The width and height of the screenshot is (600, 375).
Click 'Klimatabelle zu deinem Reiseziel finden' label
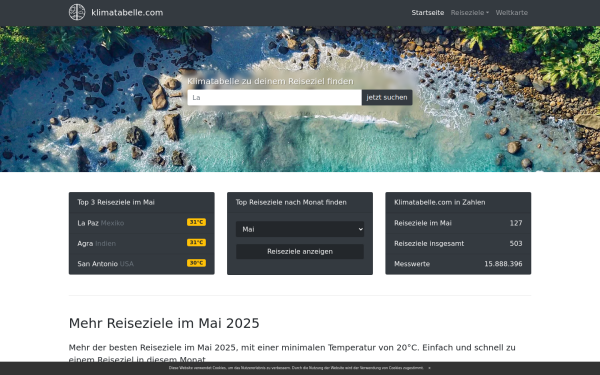click(x=271, y=81)
